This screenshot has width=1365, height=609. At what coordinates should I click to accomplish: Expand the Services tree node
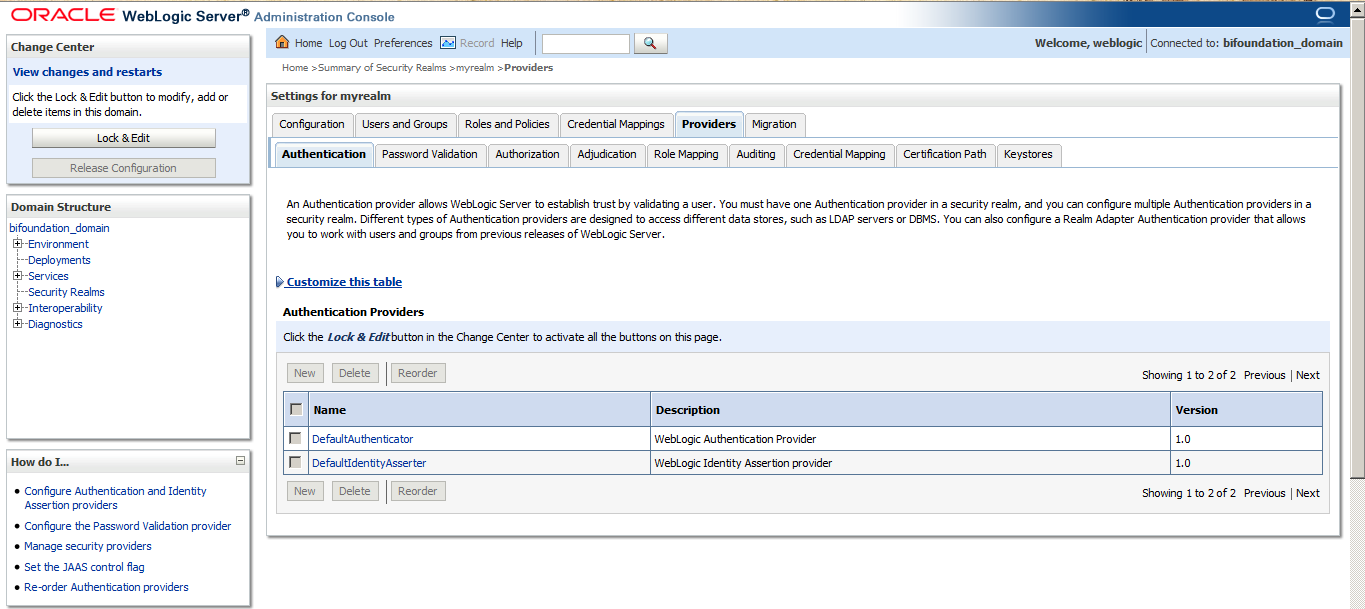pos(18,276)
